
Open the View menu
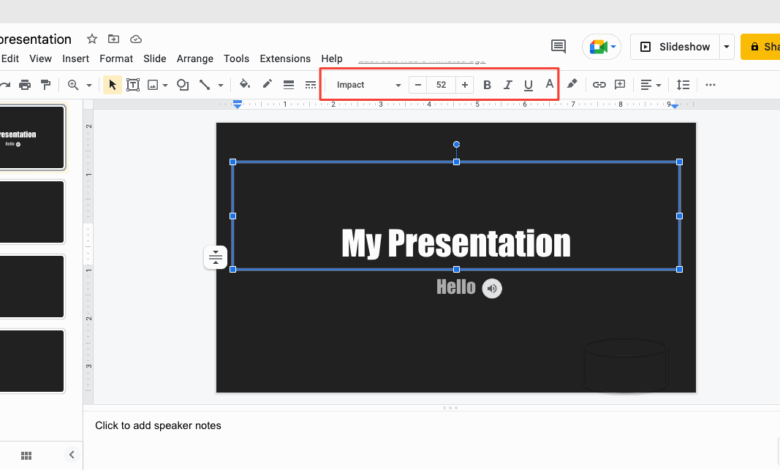40,59
